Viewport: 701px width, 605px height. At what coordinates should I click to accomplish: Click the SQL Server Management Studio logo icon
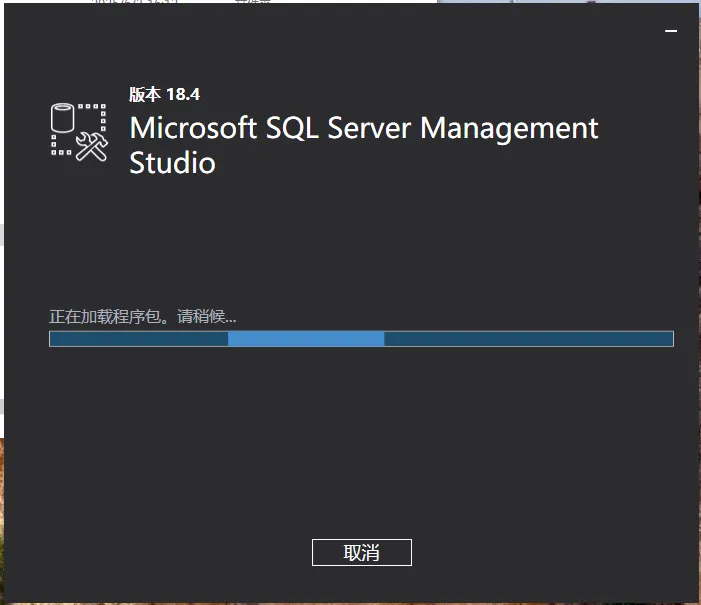78,131
